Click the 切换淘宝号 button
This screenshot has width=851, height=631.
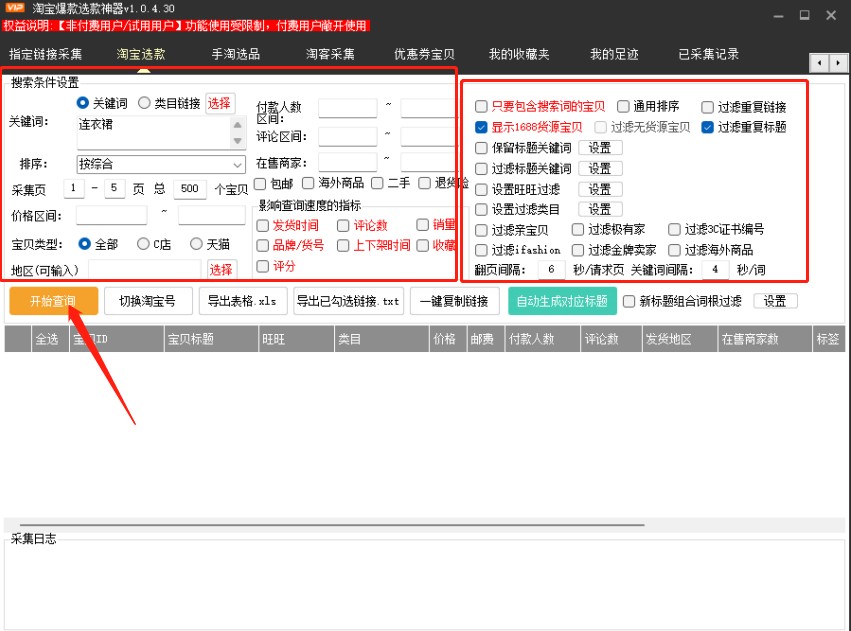pos(148,301)
